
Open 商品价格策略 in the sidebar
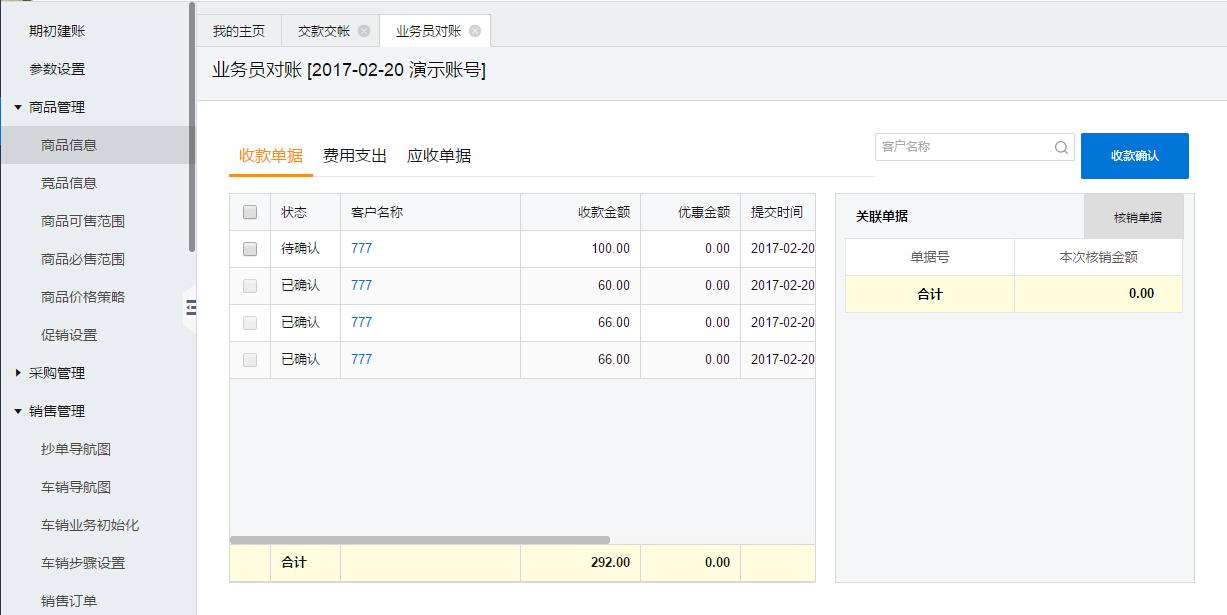pos(83,297)
